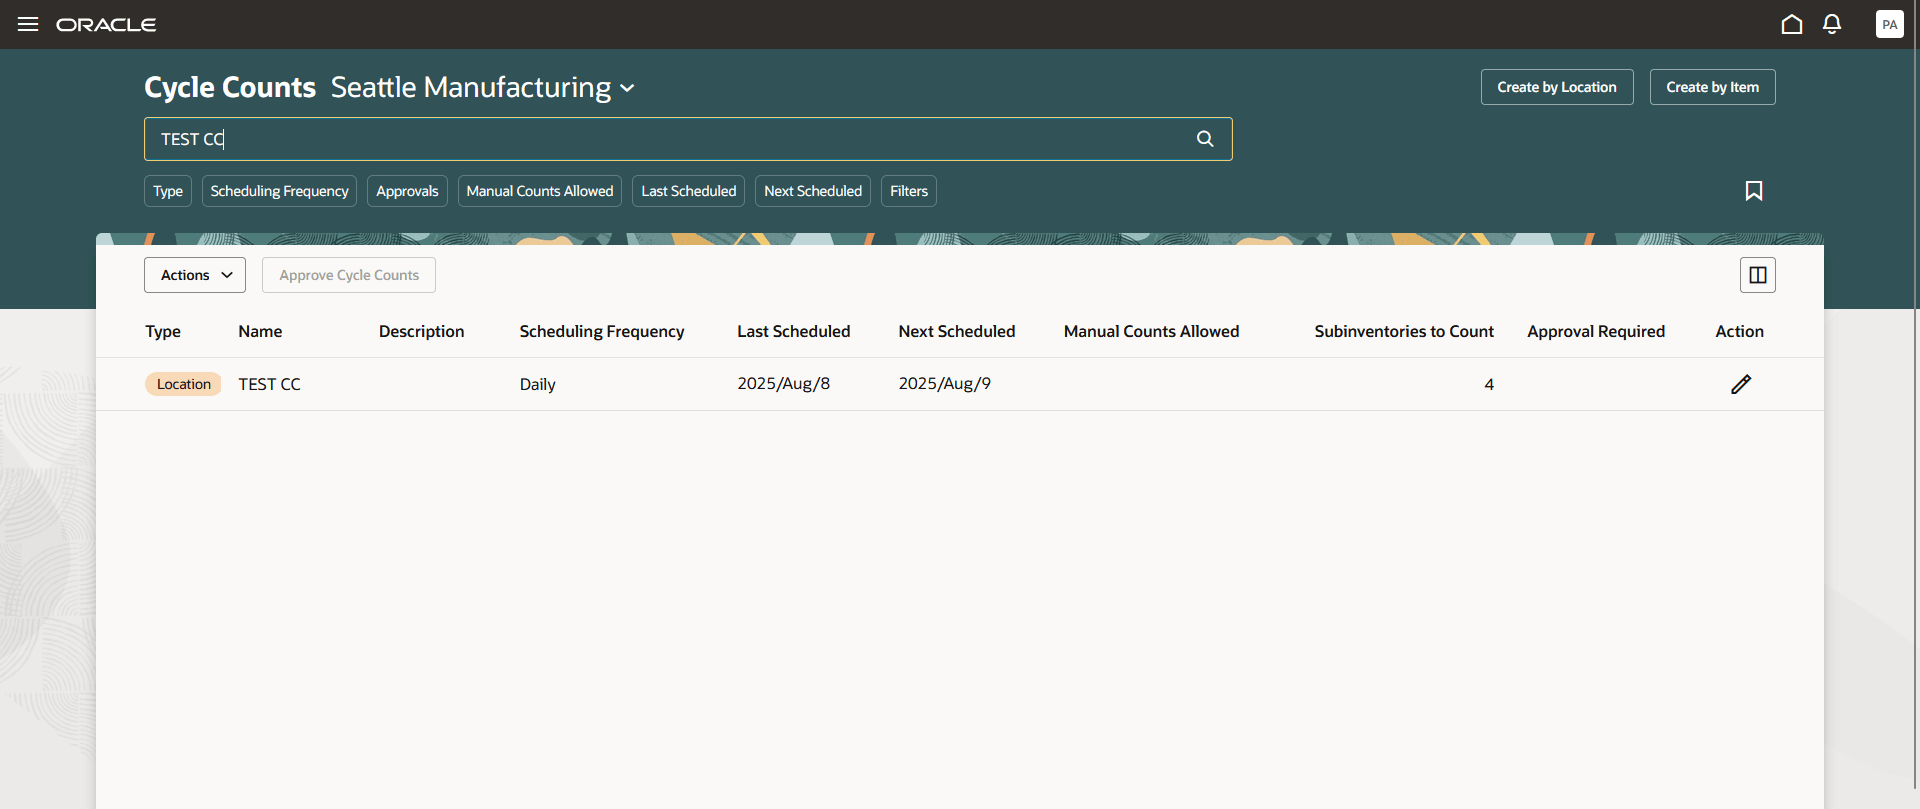
Task: Click the 2025/Aug/8 last scheduled date
Action: [784, 384]
